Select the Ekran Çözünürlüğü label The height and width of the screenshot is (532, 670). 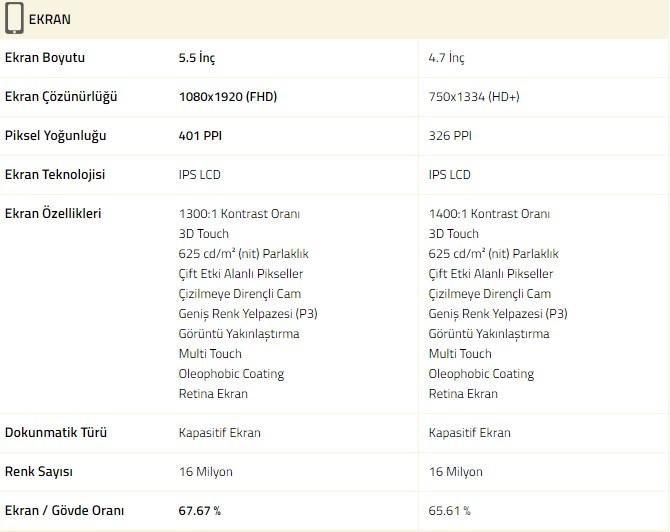61,97
